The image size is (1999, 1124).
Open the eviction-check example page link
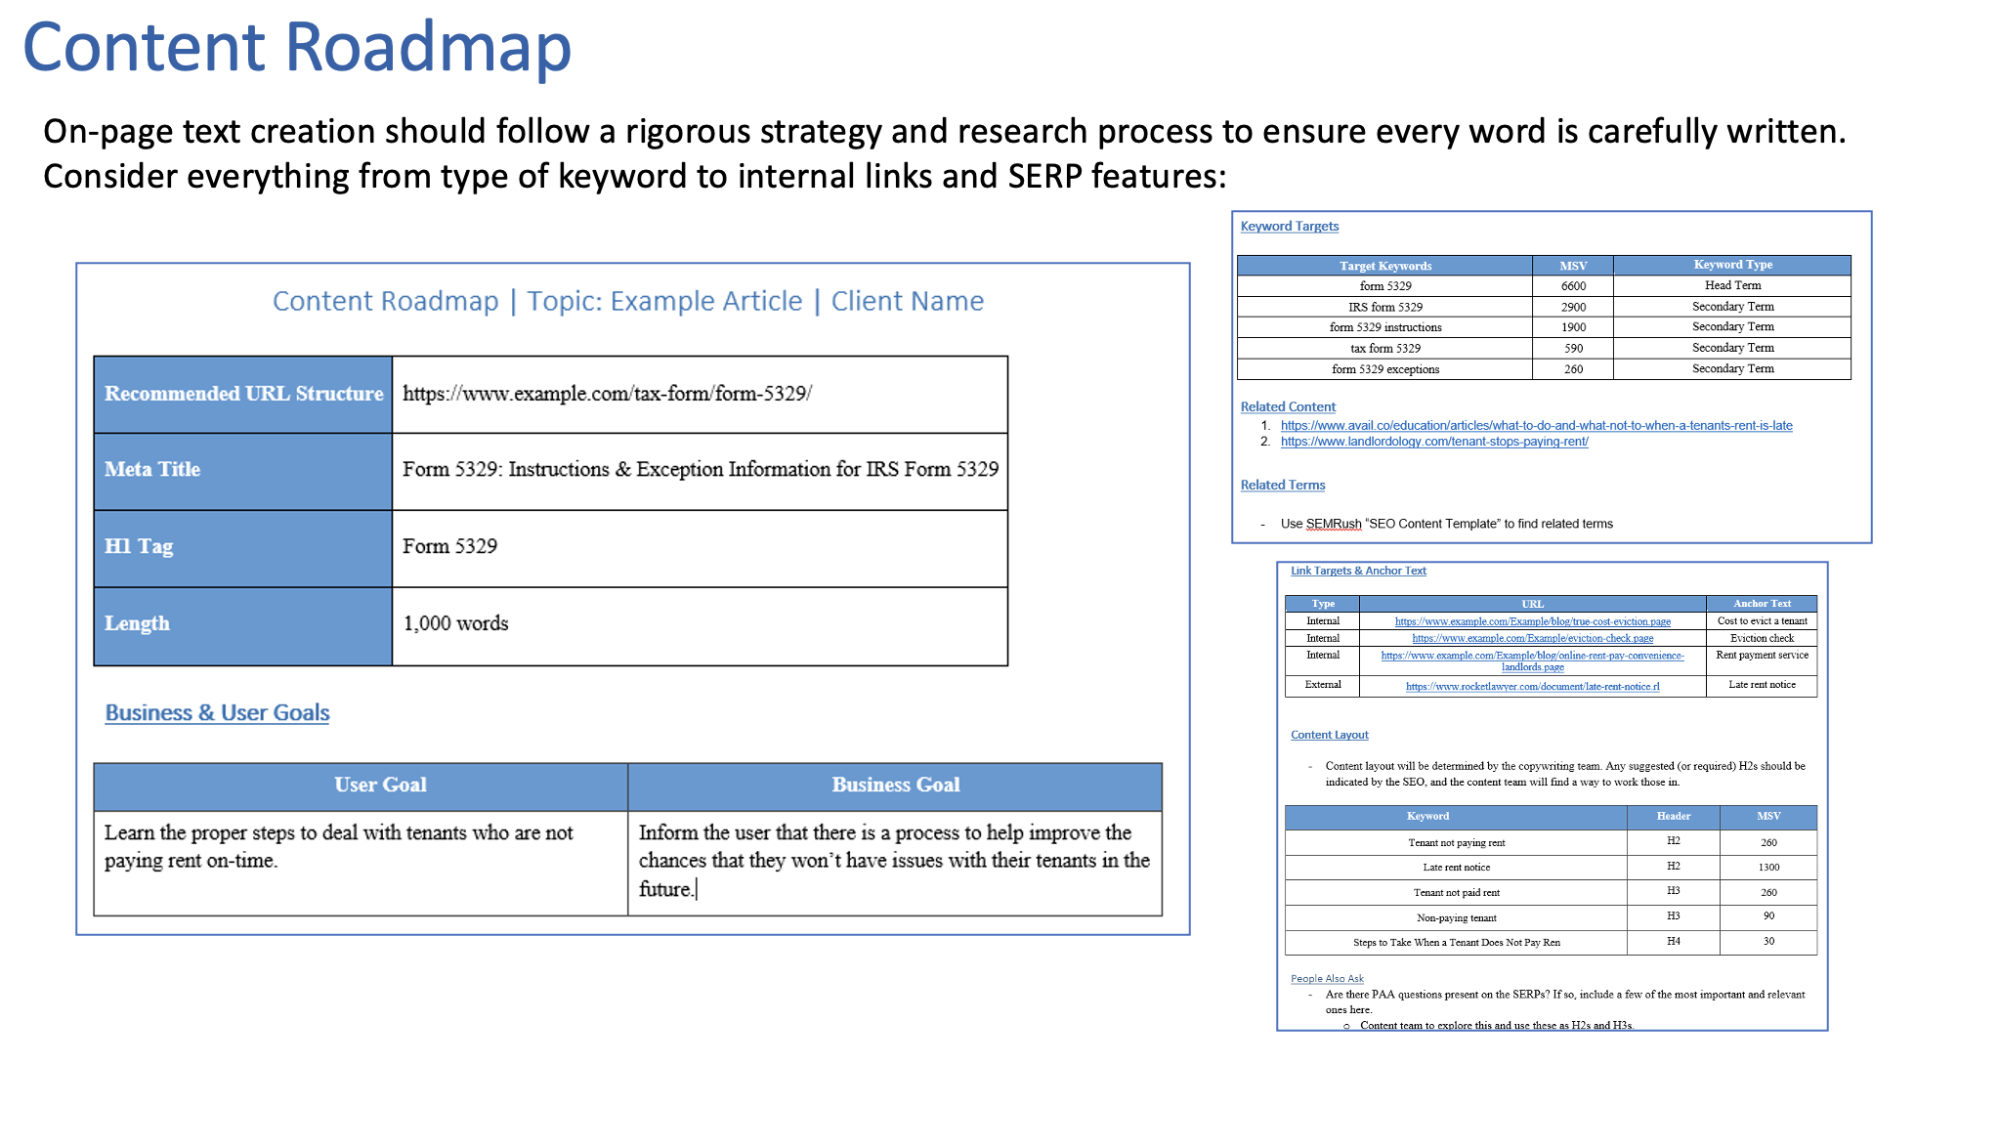[x=1532, y=639]
